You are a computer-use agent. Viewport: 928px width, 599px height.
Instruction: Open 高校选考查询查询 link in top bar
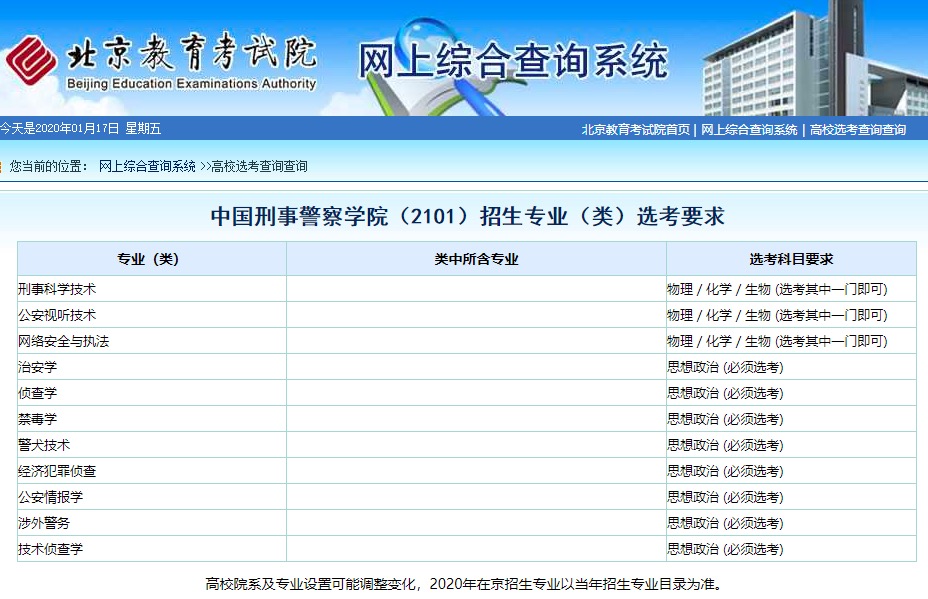pos(858,130)
